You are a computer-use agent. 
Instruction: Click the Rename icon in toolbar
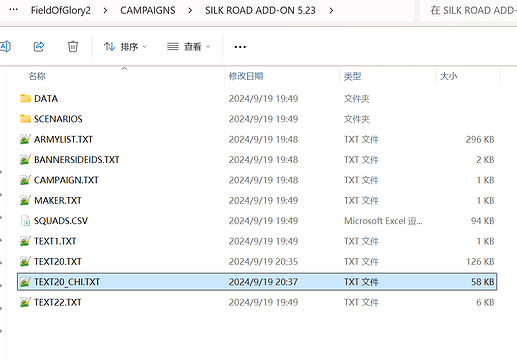(x=5, y=47)
